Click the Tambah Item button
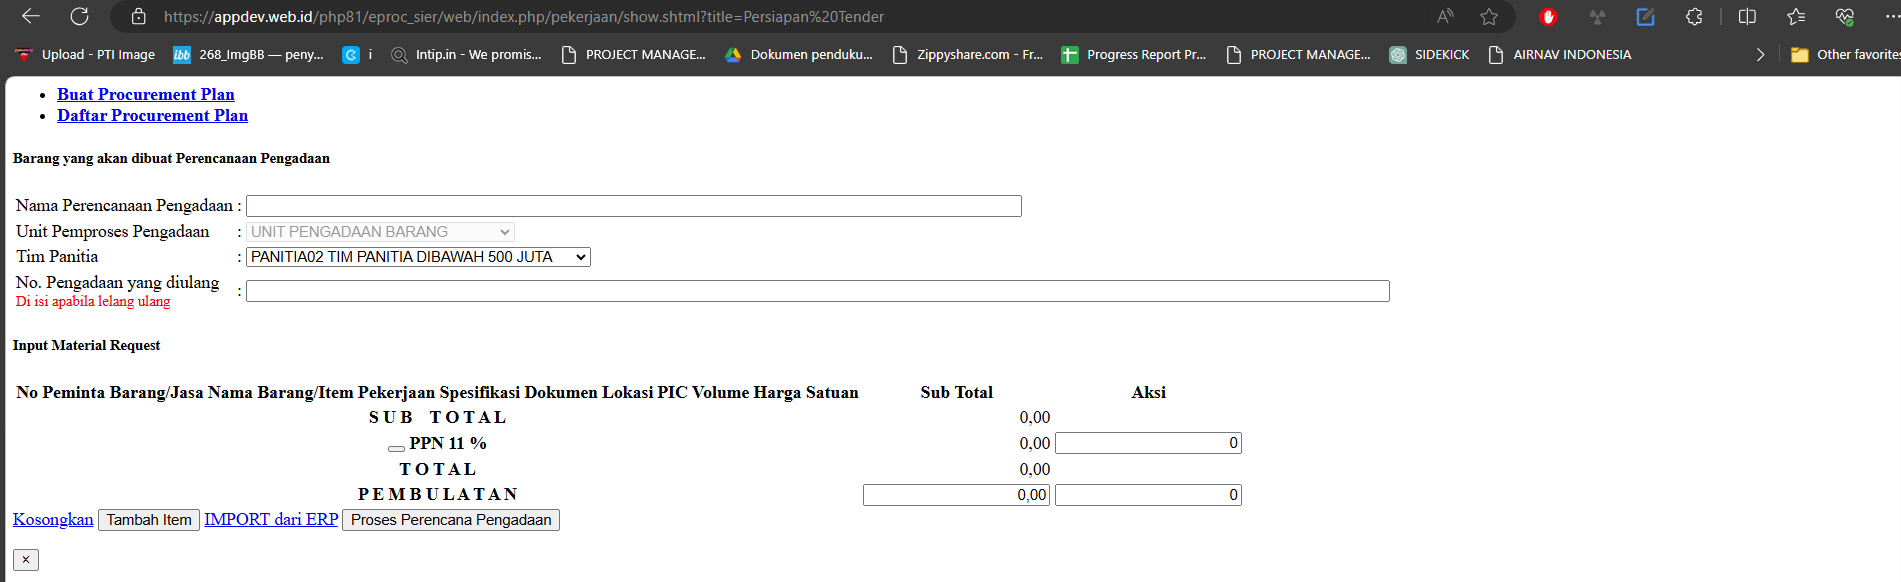The width and height of the screenshot is (1901, 582). (149, 520)
